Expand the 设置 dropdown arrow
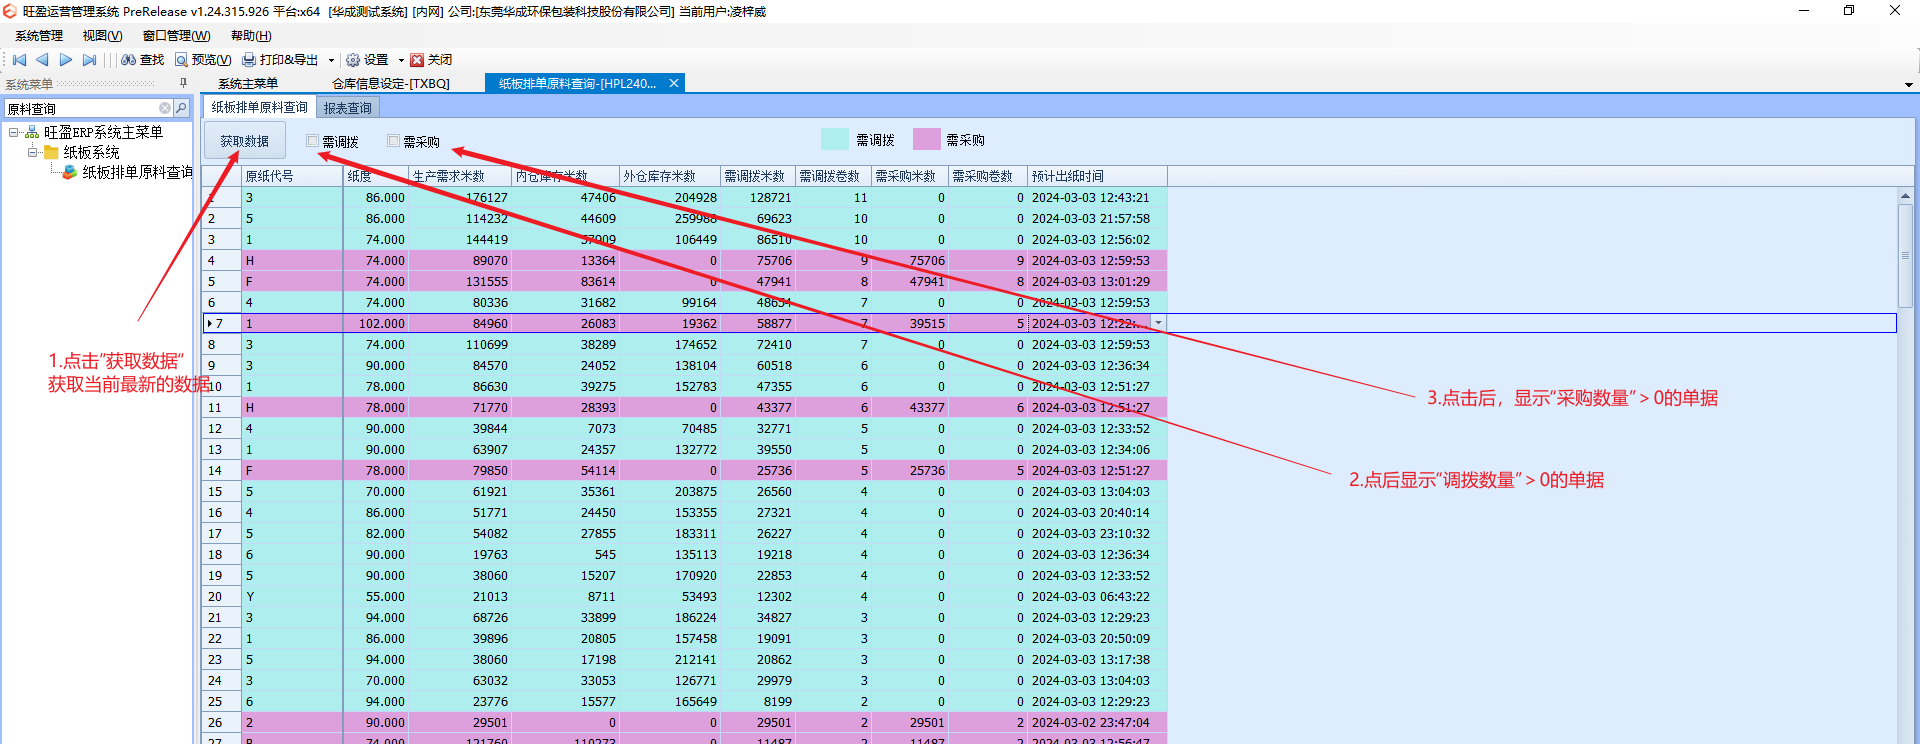Screen dimensions: 1920x744 [x=401, y=60]
